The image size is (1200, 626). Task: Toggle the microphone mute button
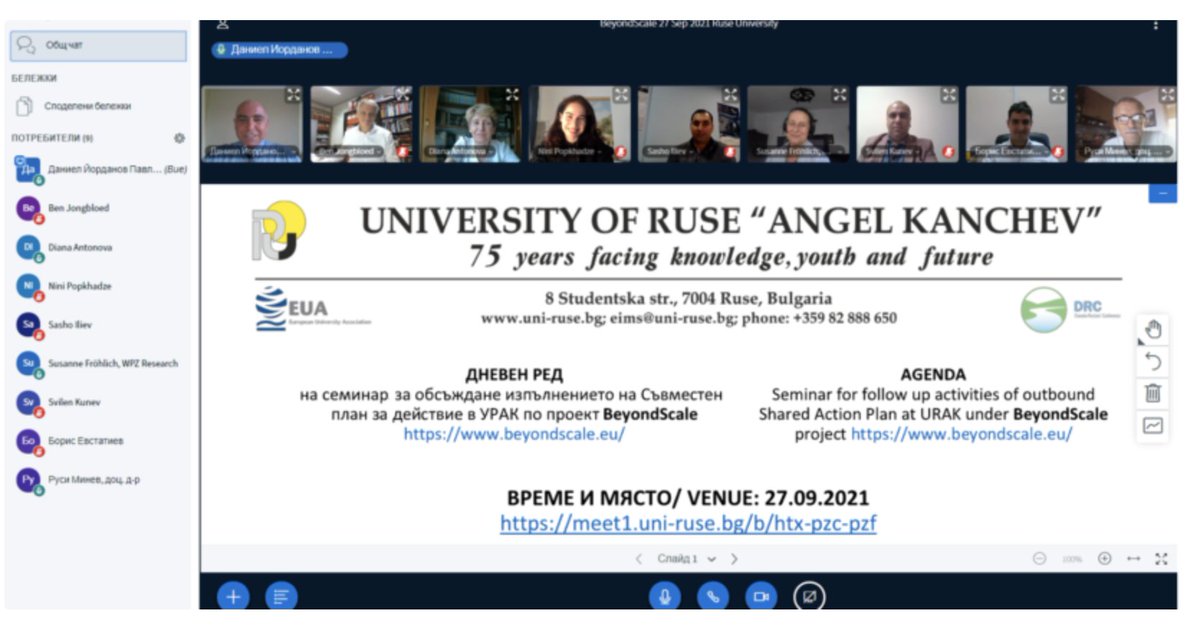coord(664,596)
